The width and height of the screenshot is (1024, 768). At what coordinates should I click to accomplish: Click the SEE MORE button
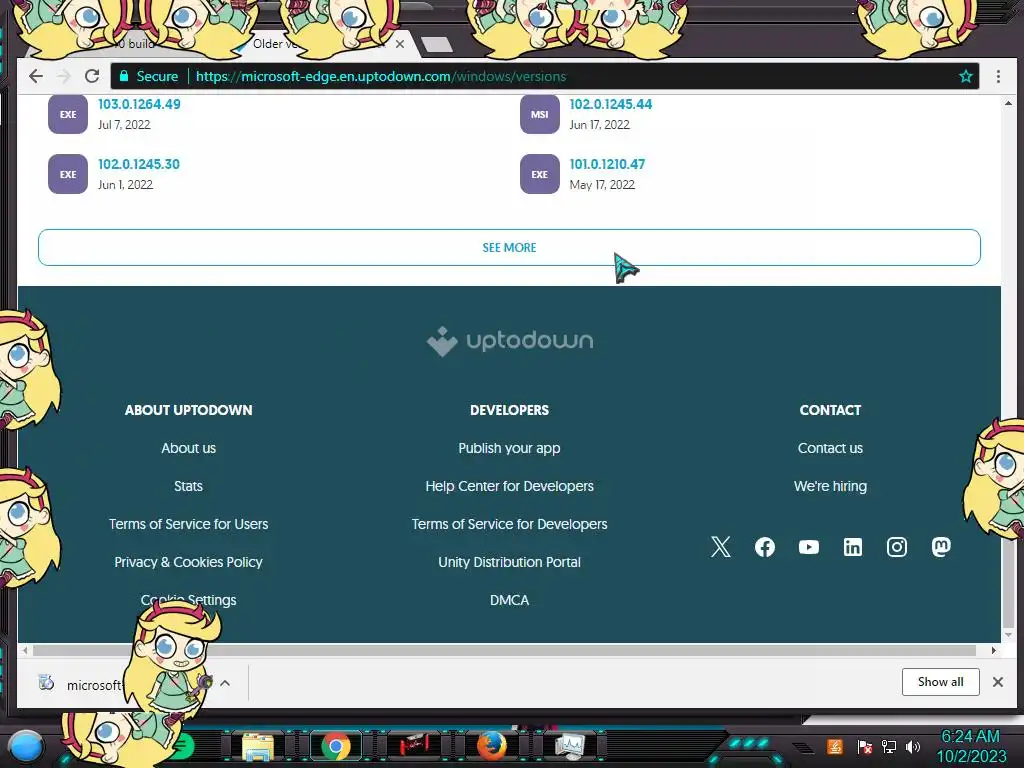coord(509,248)
